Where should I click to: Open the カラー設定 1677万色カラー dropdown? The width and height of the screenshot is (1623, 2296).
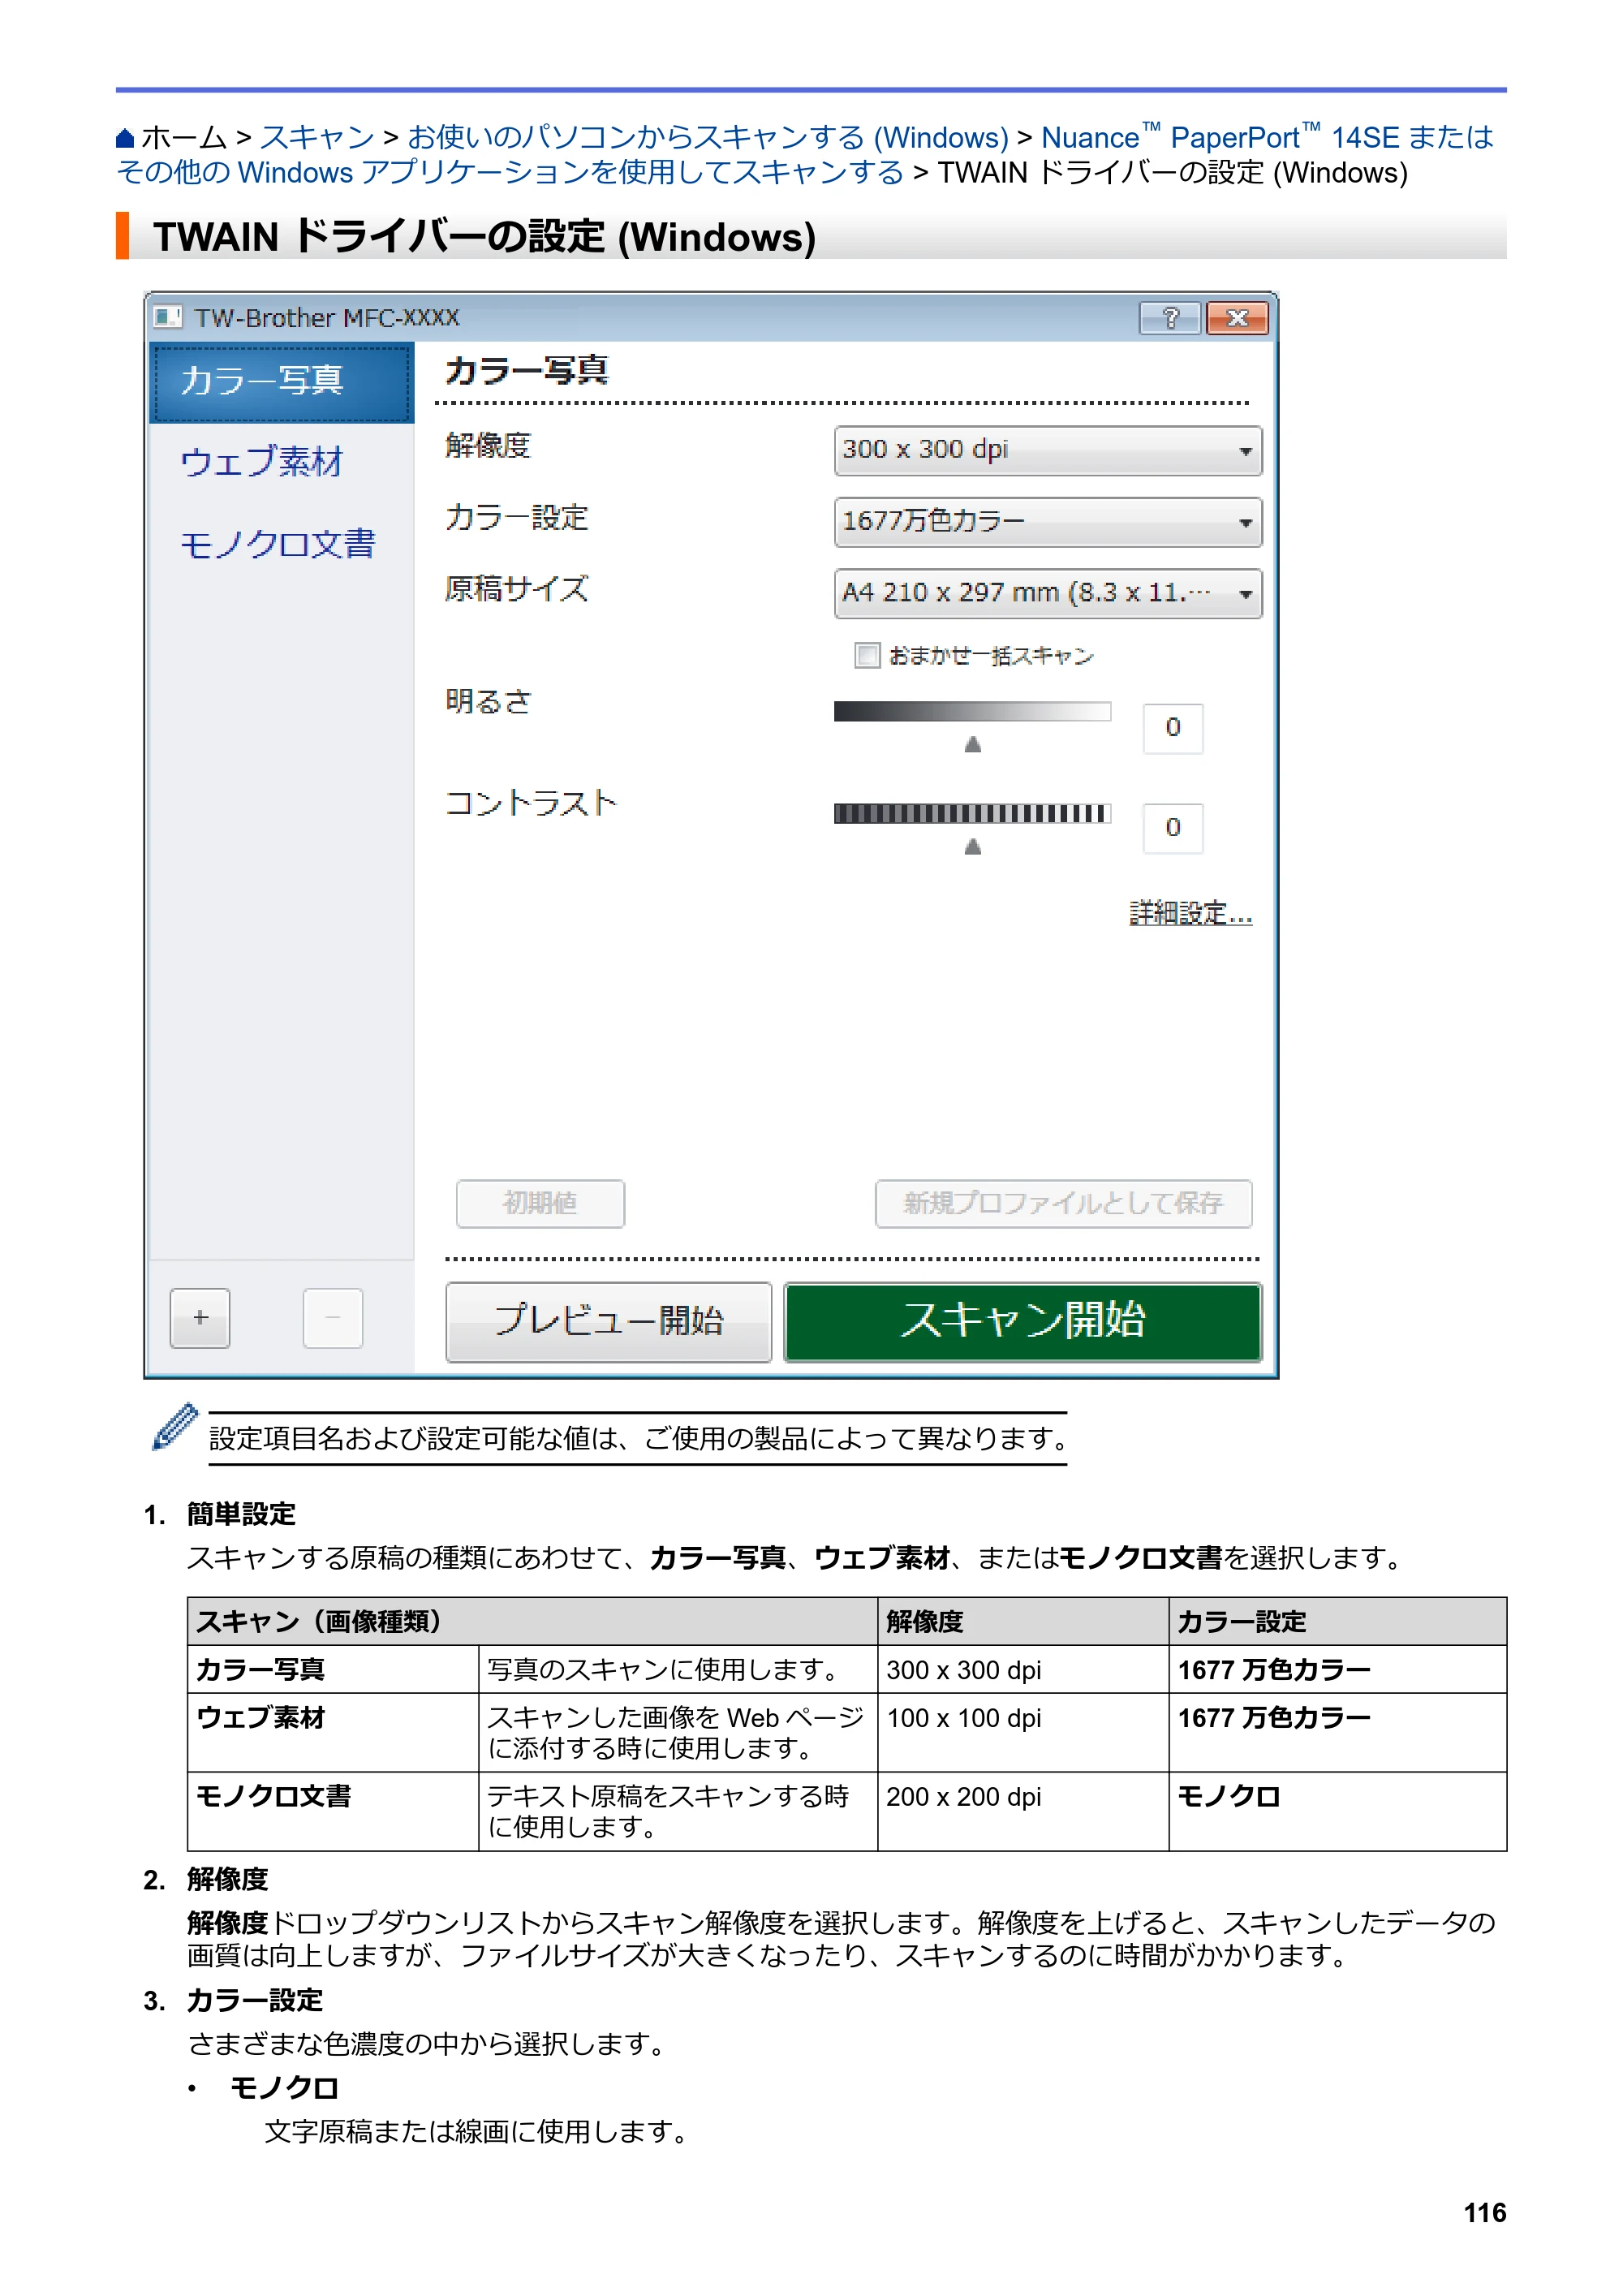pyautogui.click(x=1048, y=522)
